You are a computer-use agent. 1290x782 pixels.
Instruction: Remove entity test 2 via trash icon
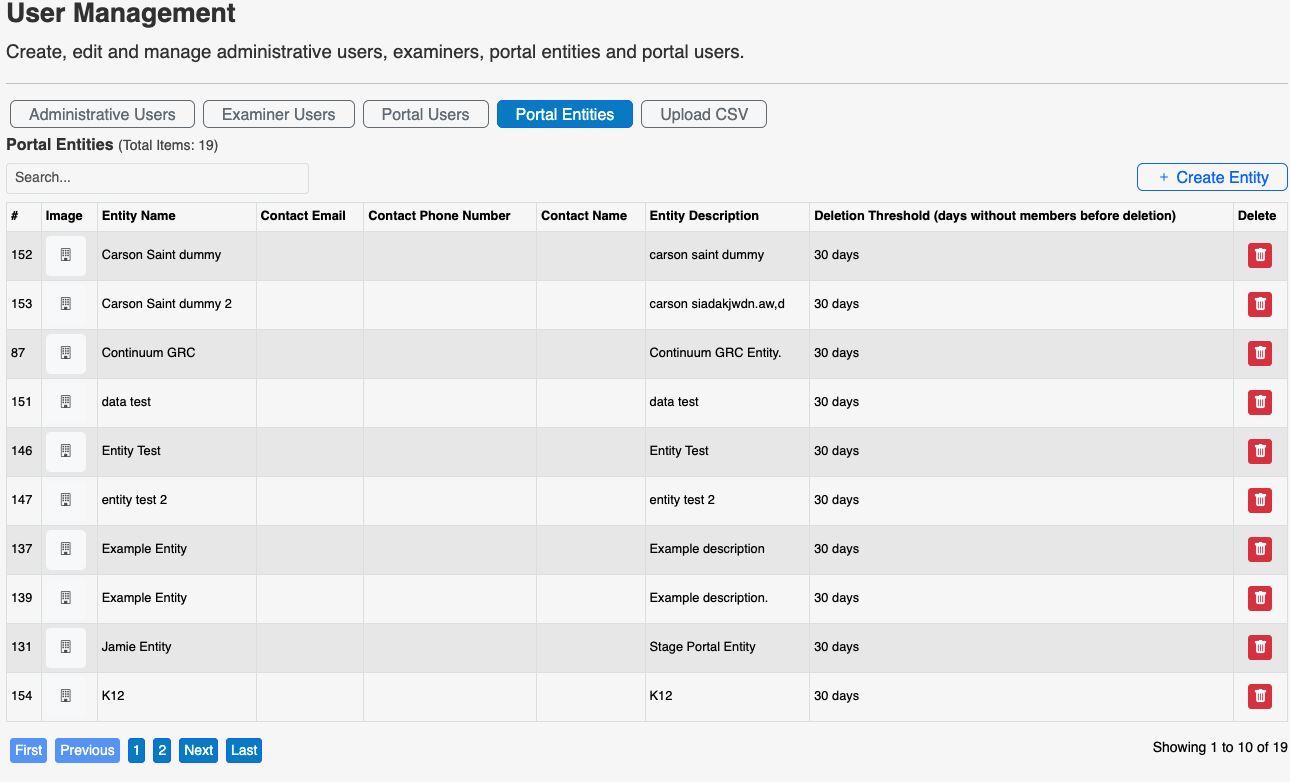pyautogui.click(x=1260, y=500)
